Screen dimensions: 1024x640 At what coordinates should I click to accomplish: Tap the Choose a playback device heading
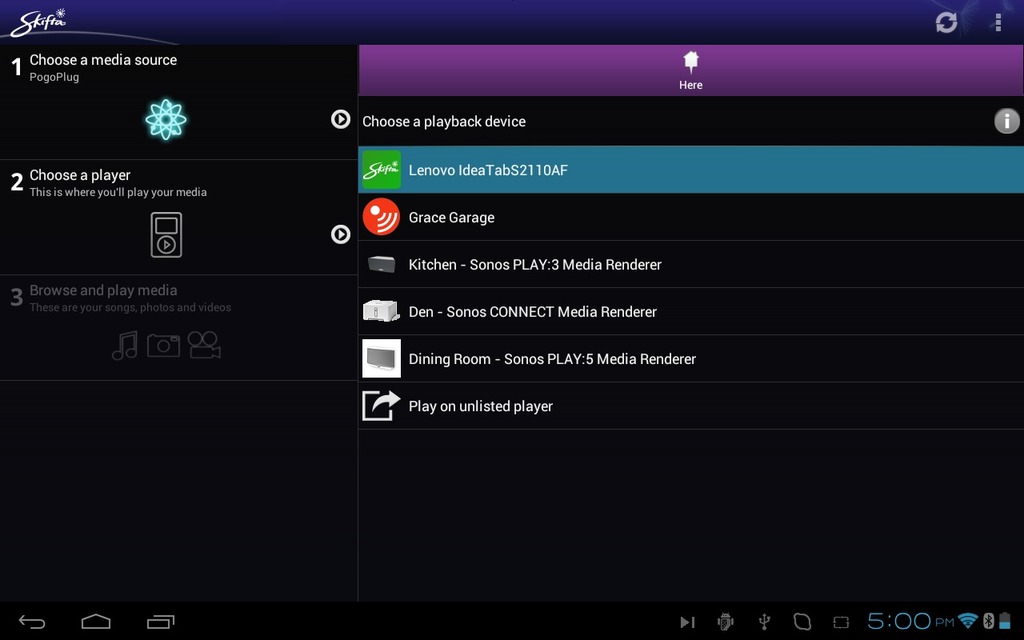[444, 121]
